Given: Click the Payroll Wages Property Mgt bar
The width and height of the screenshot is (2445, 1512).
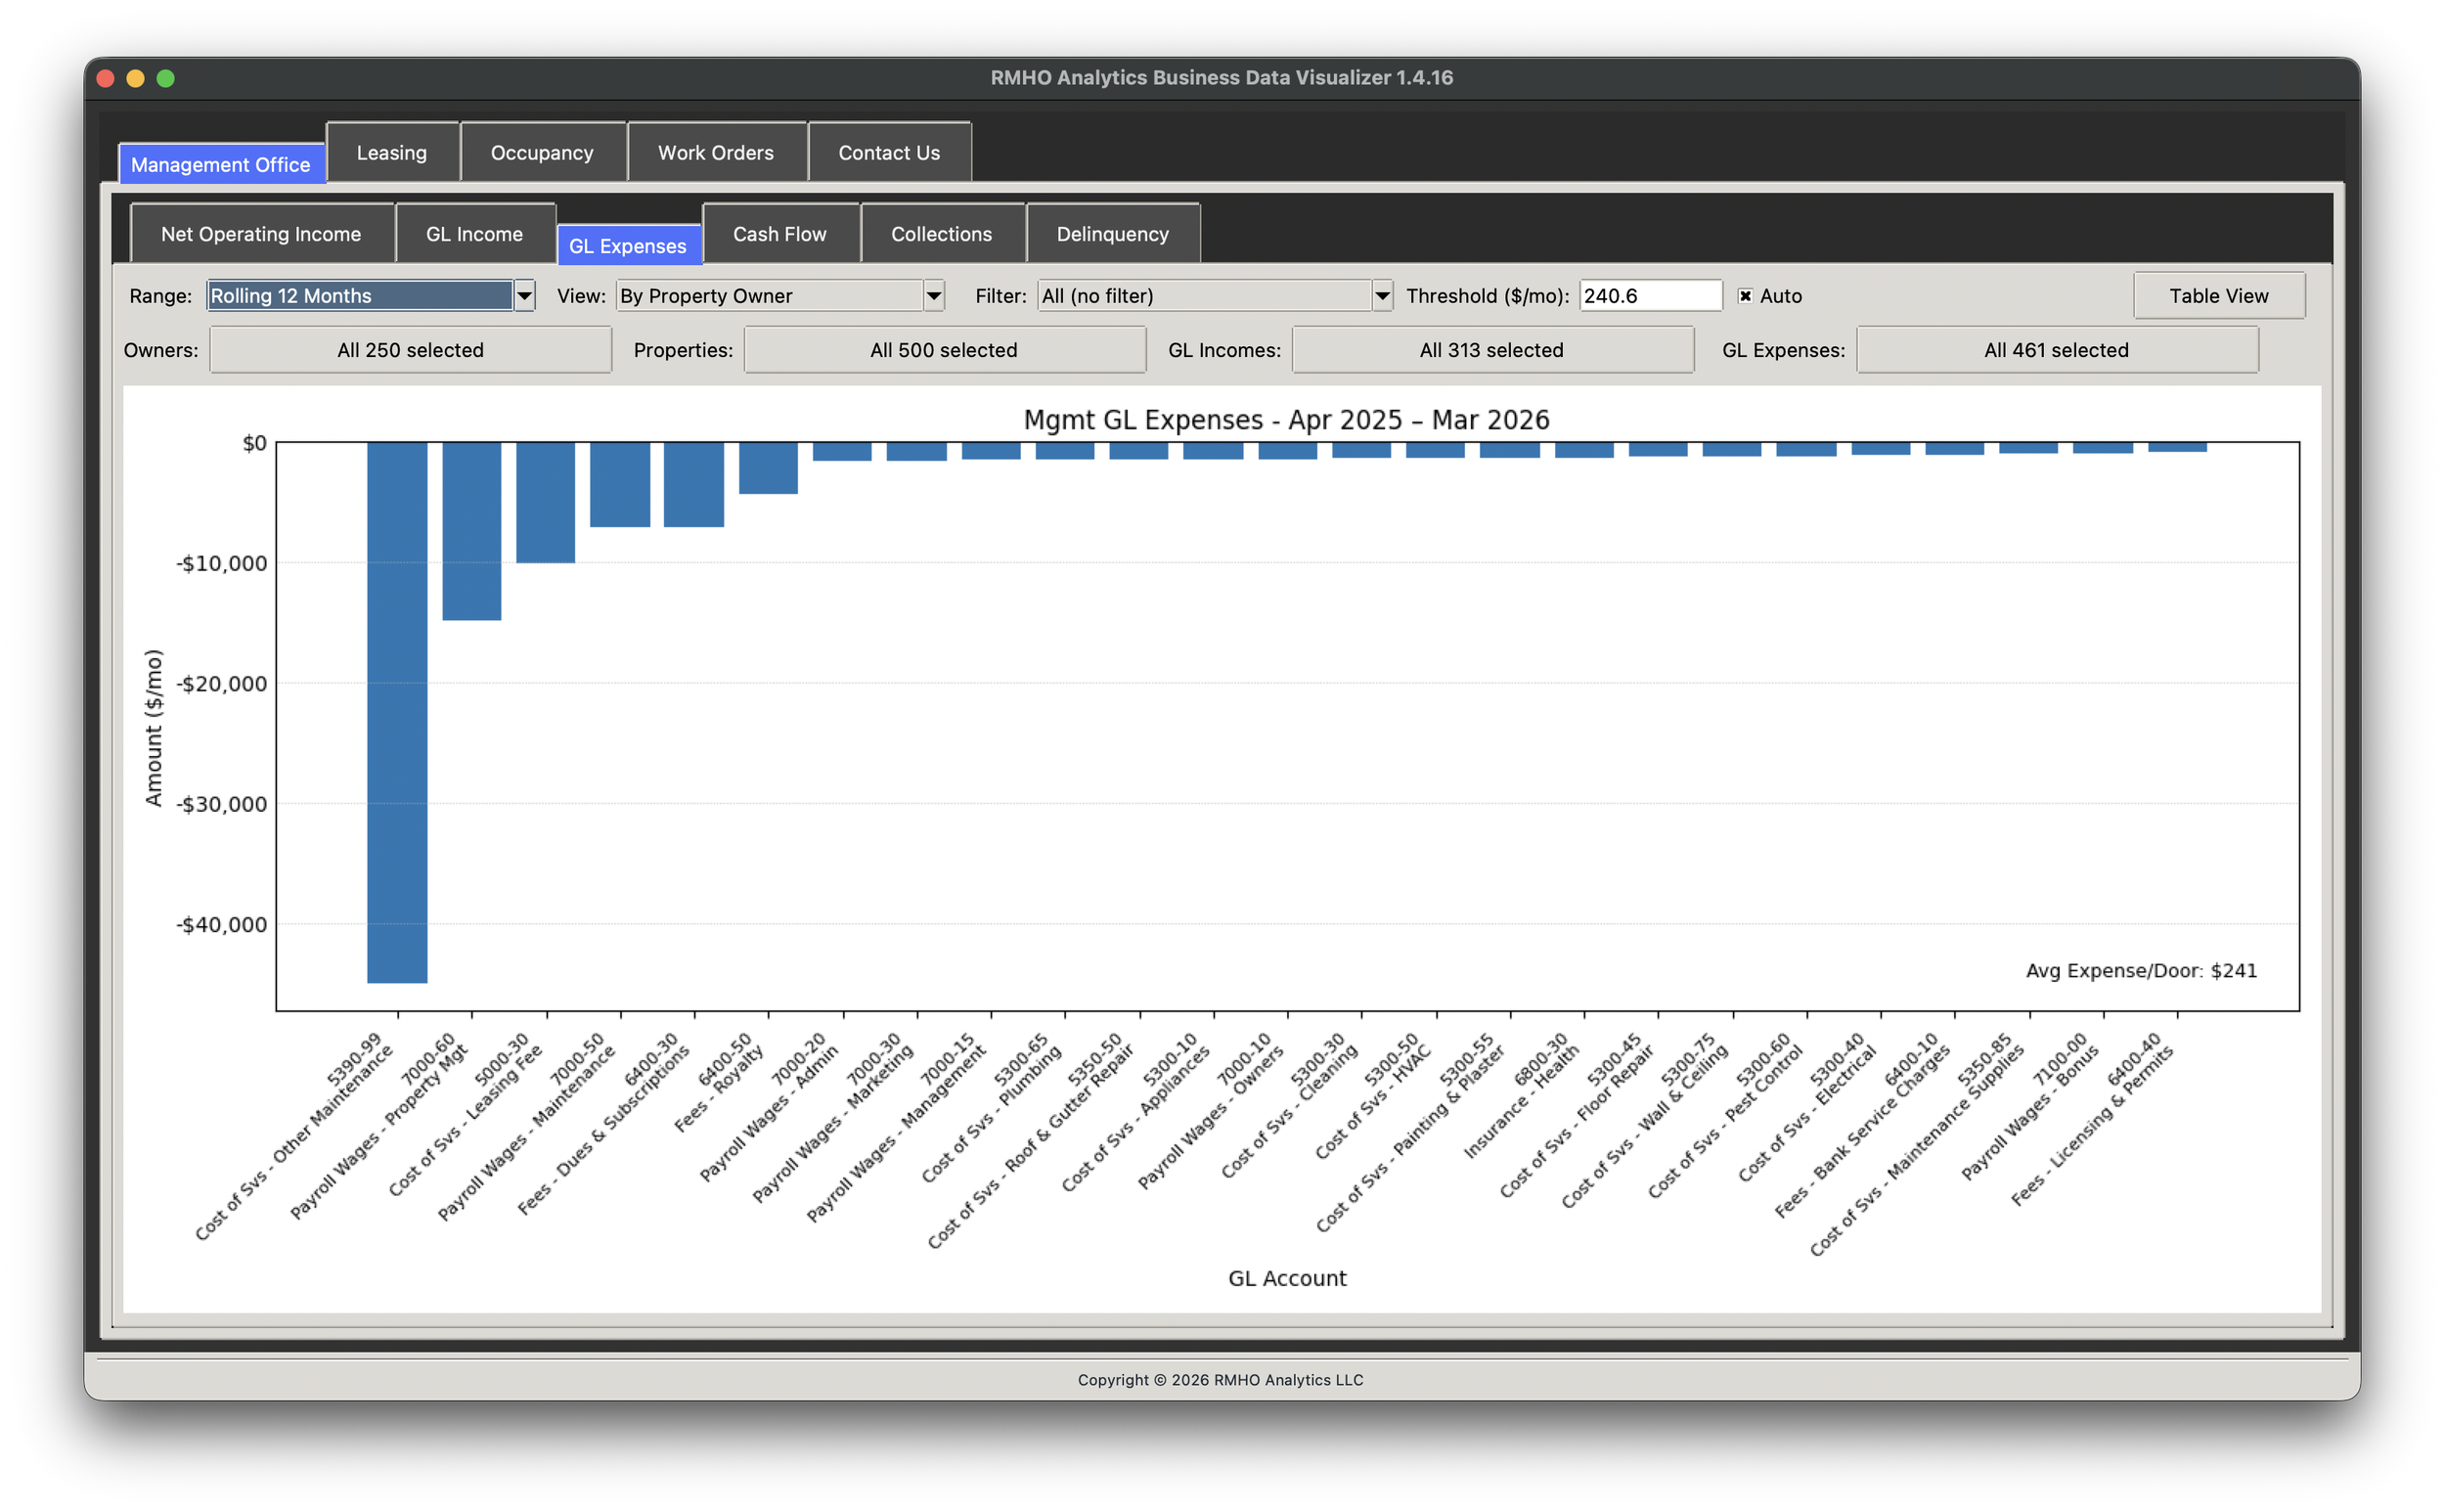Looking at the screenshot, I should click(x=472, y=531).
